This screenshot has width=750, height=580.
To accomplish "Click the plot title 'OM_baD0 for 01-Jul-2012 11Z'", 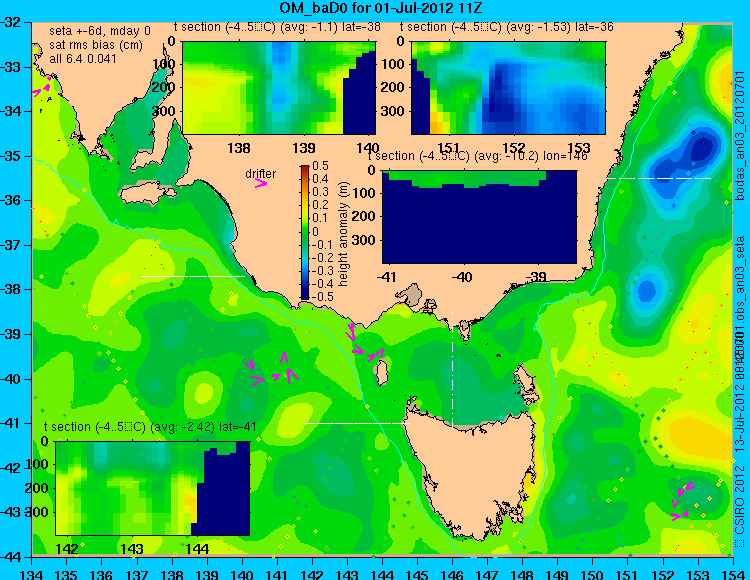I will tap(380, 8).
